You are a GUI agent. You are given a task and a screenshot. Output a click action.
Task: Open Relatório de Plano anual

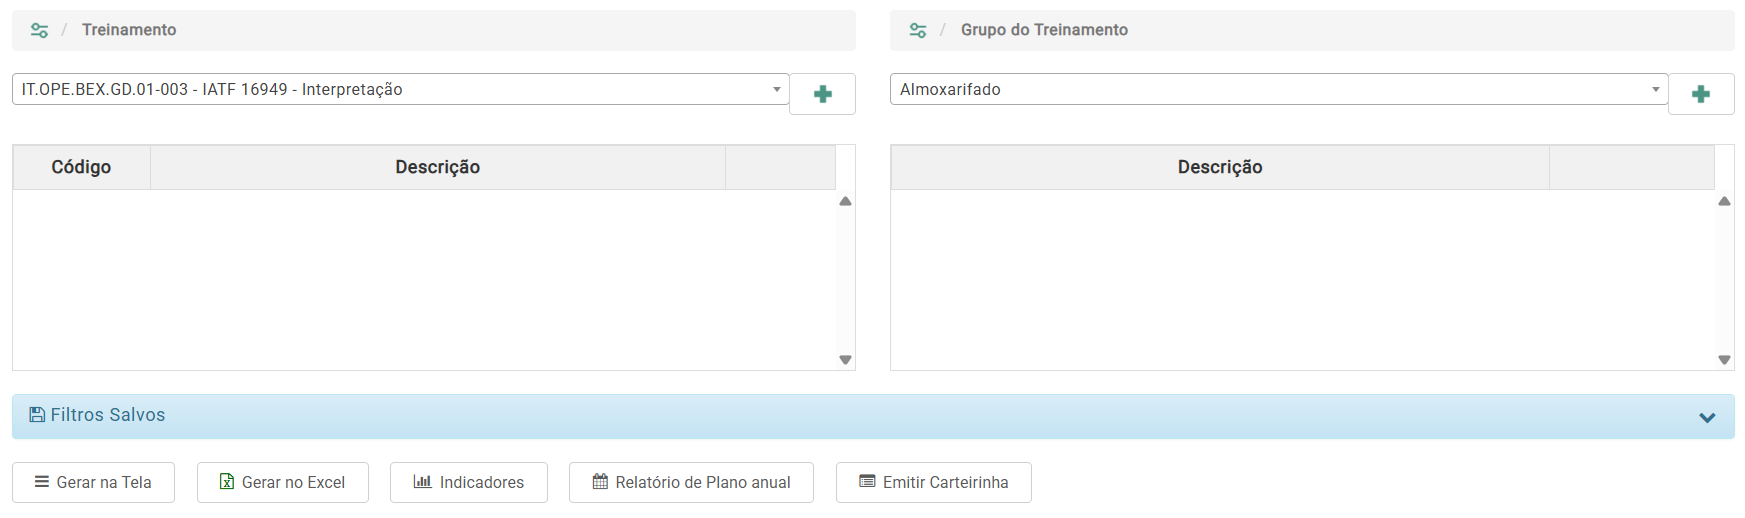coord(691,482)
